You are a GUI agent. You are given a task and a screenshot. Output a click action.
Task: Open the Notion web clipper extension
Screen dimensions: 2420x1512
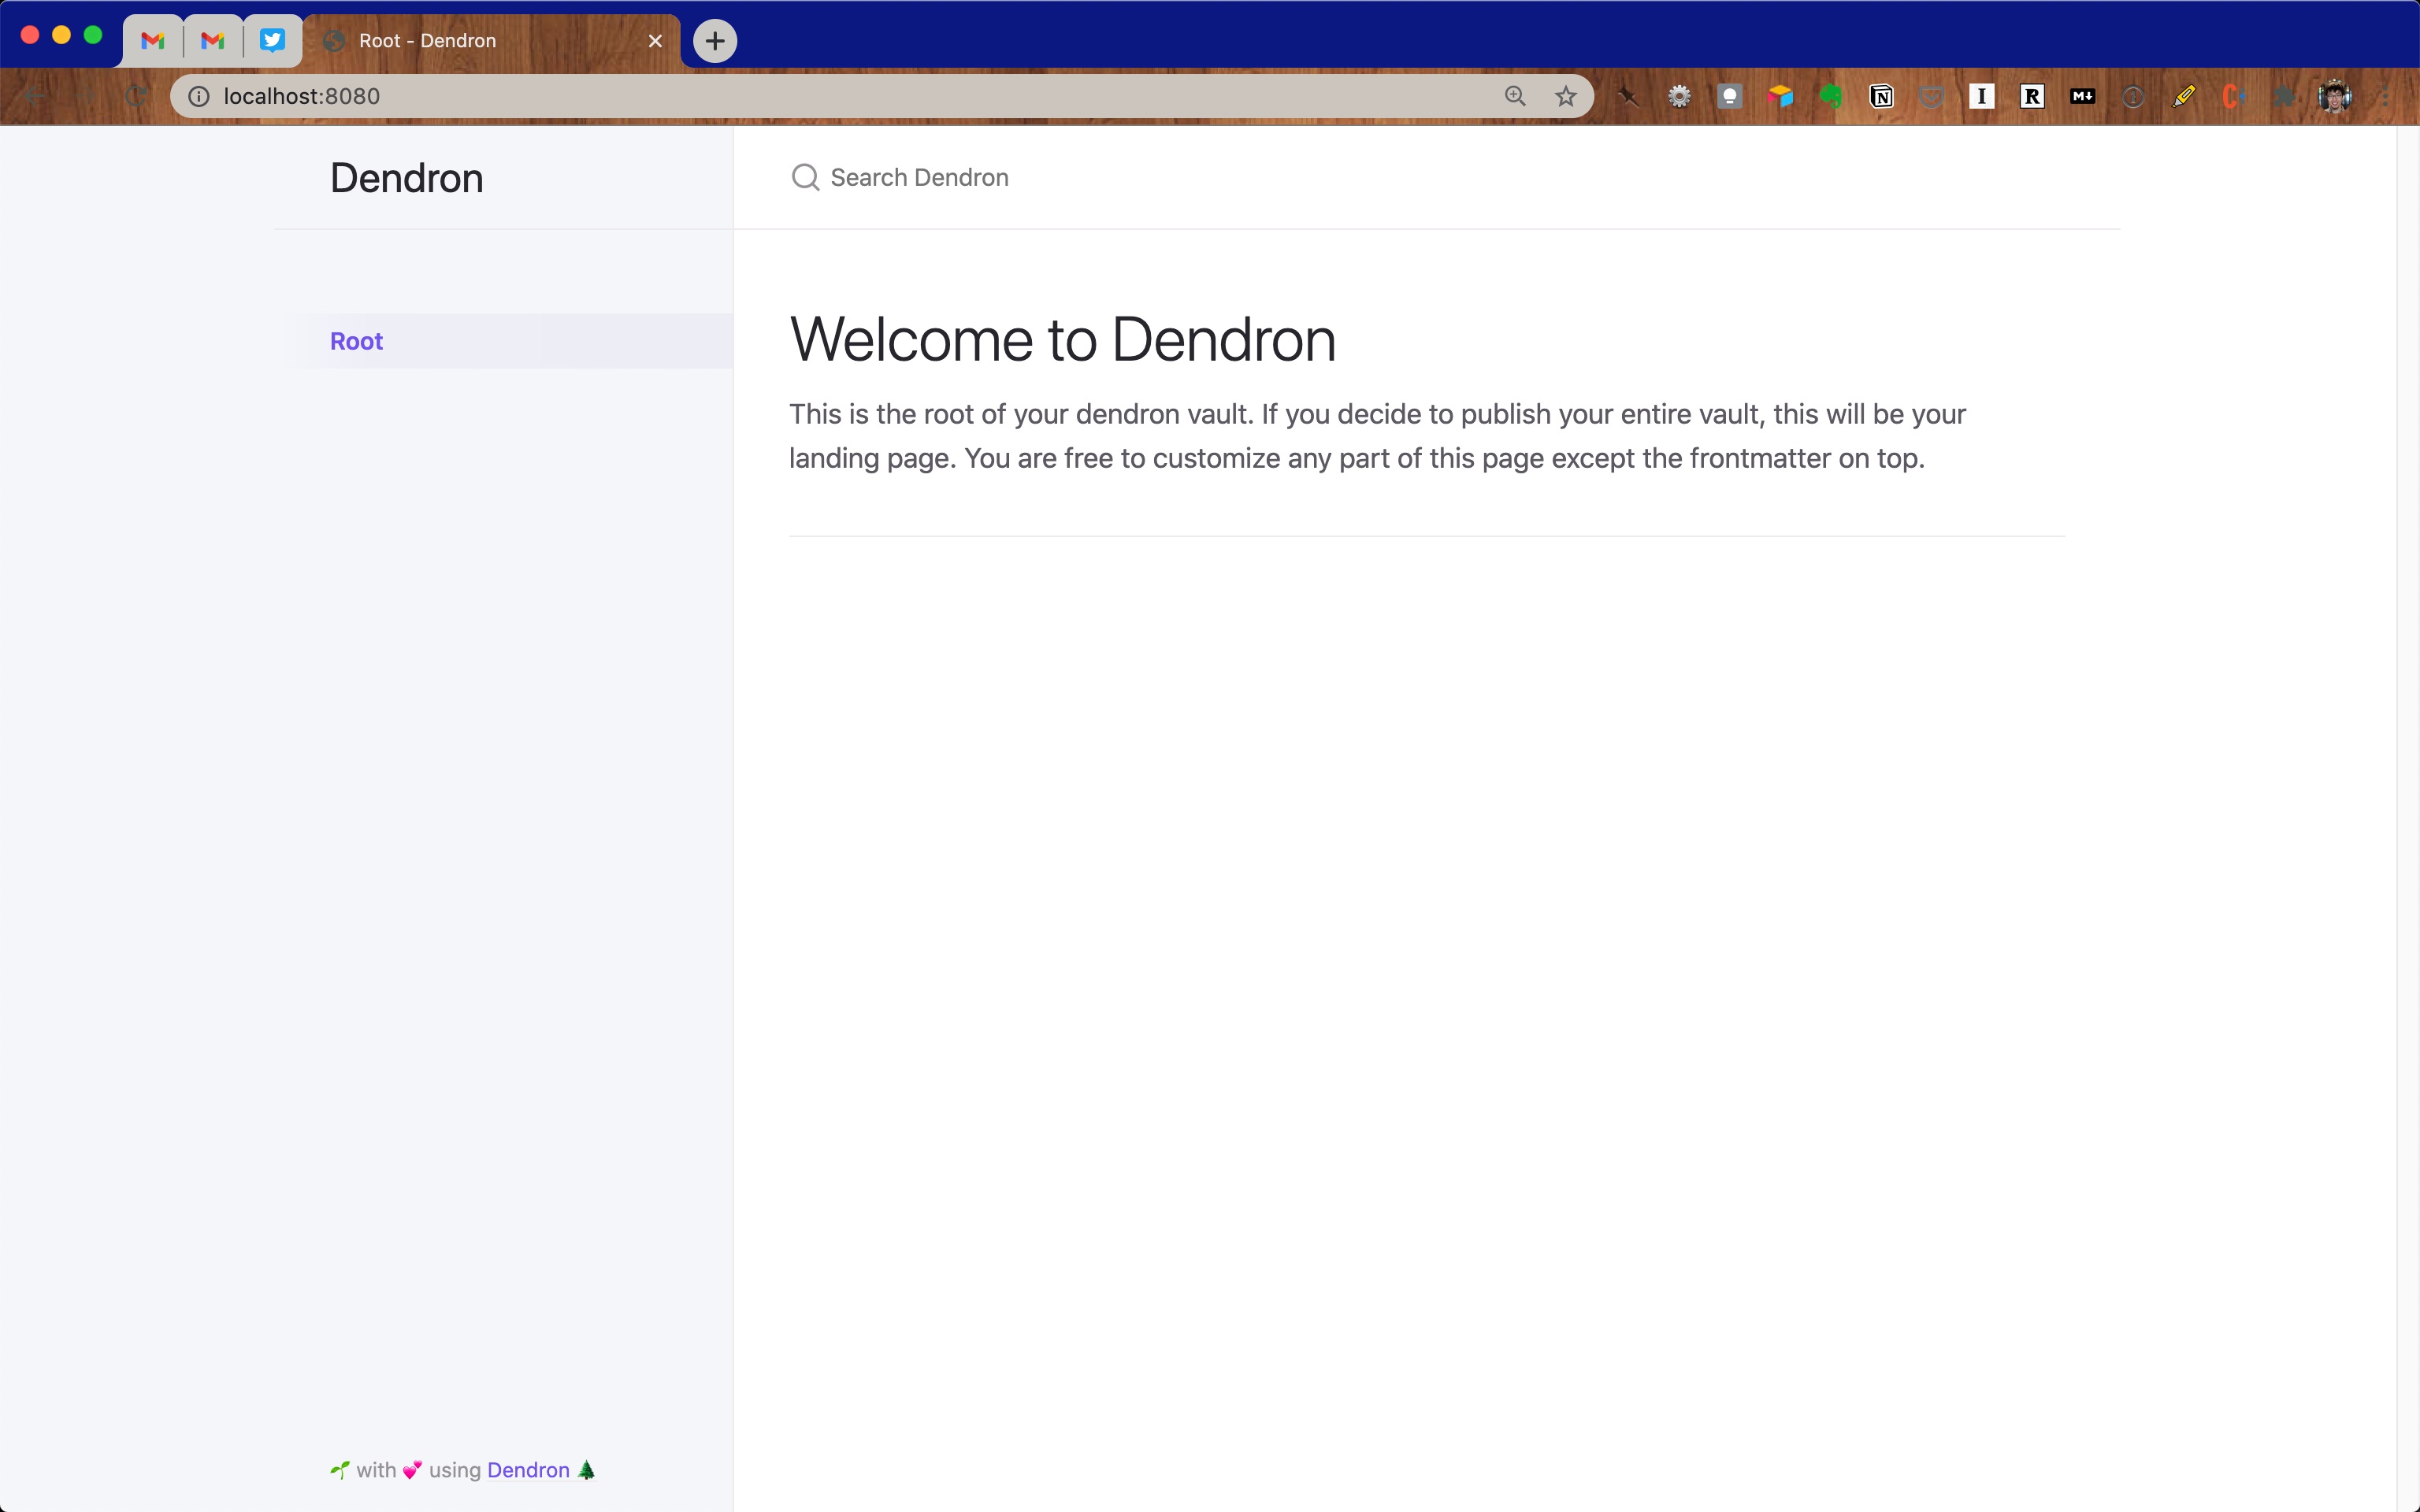coord(1881,96)
